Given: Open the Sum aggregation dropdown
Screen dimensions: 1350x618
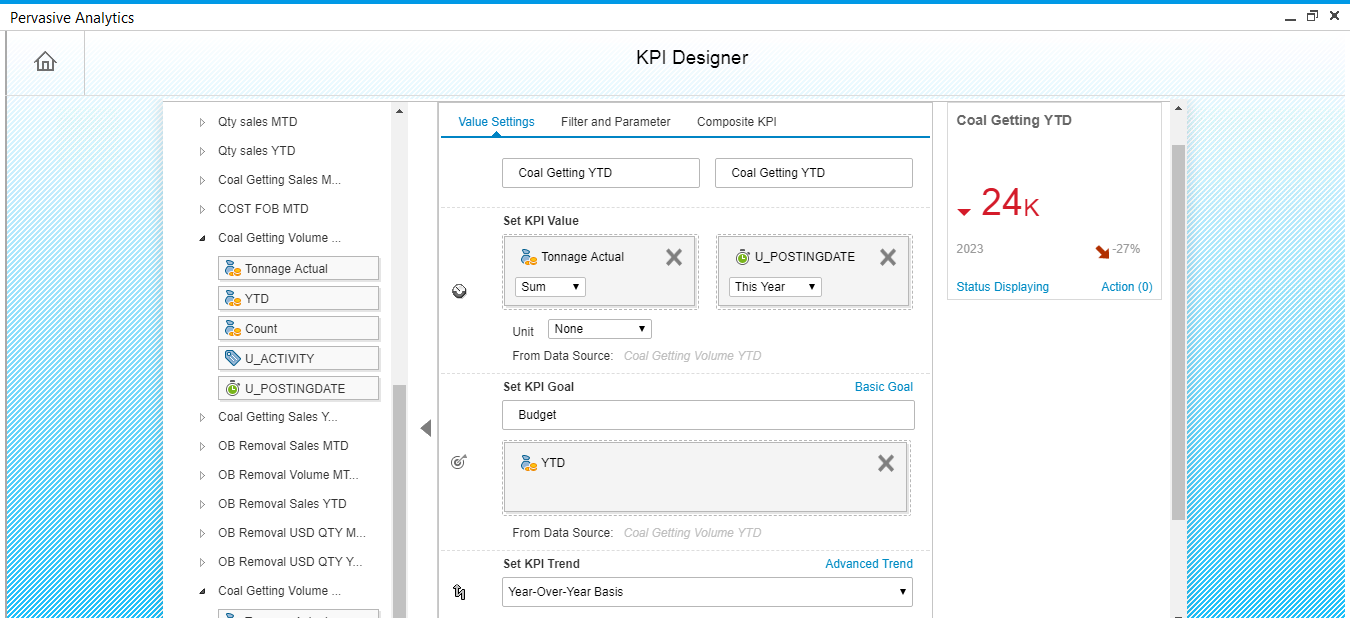Looking at the screenshot, I should pyautogui.click(x=550, y=287).
